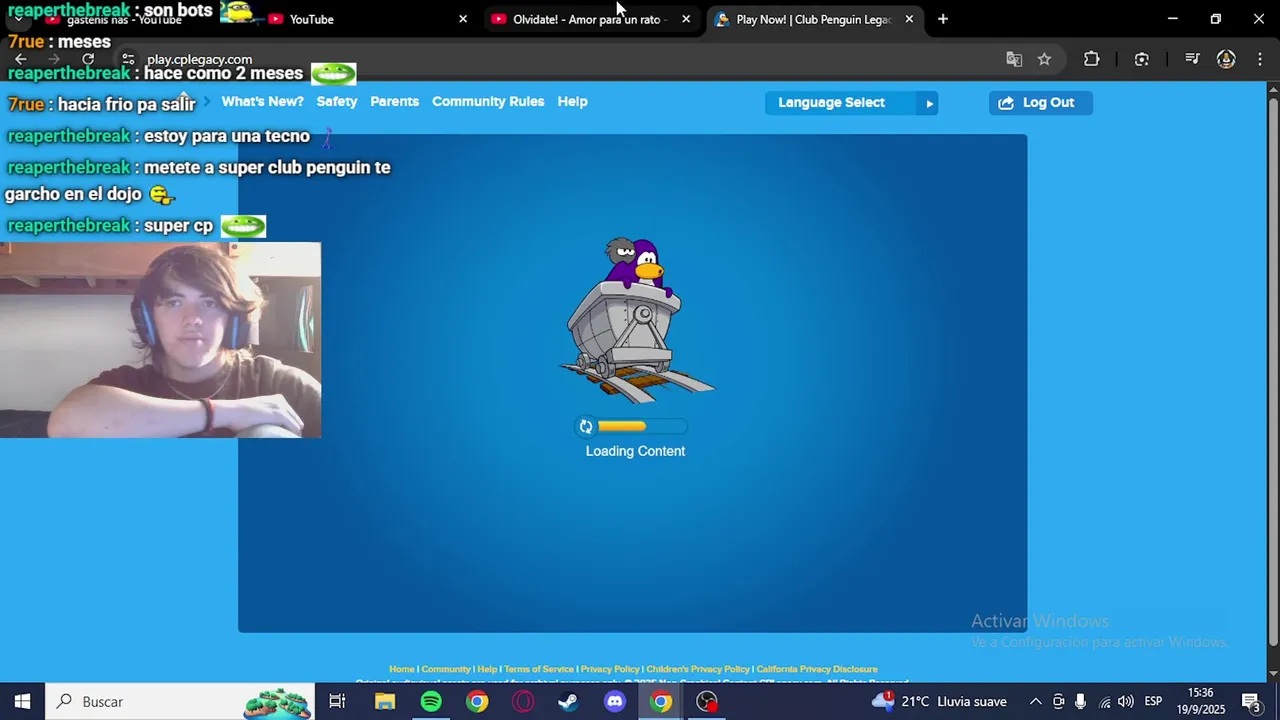
Task: Open Discord from the taskbar
Action: point(615,702)
